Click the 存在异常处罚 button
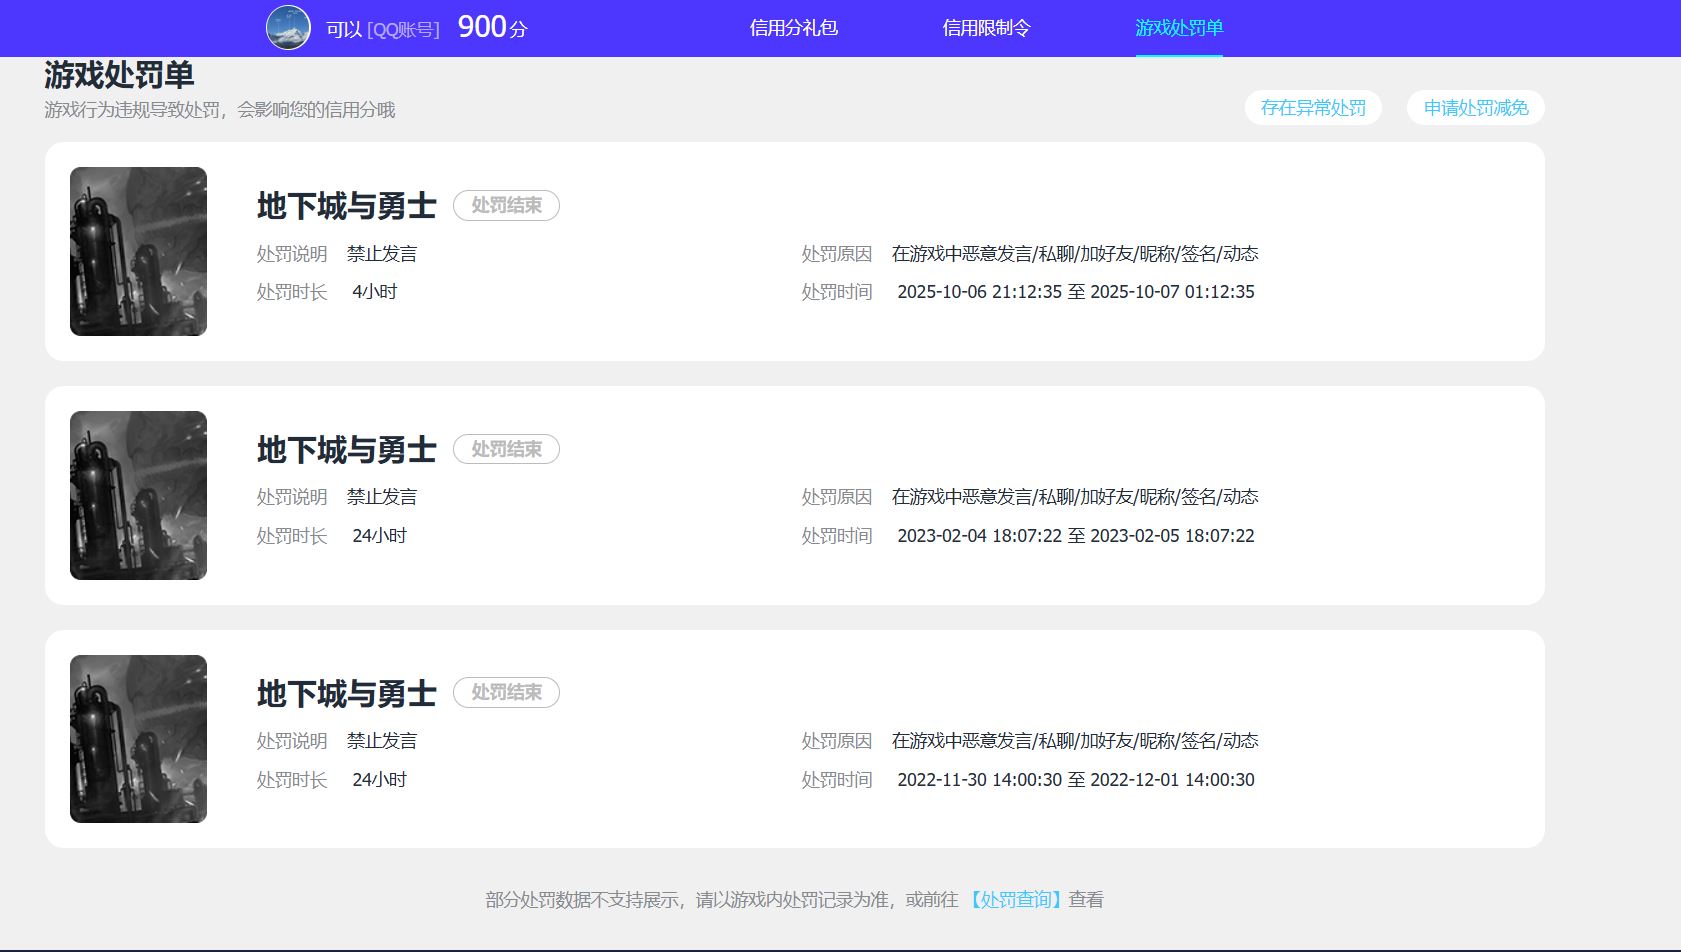The width and height of the screenshot is (1681, 952). click(1313, 108)
